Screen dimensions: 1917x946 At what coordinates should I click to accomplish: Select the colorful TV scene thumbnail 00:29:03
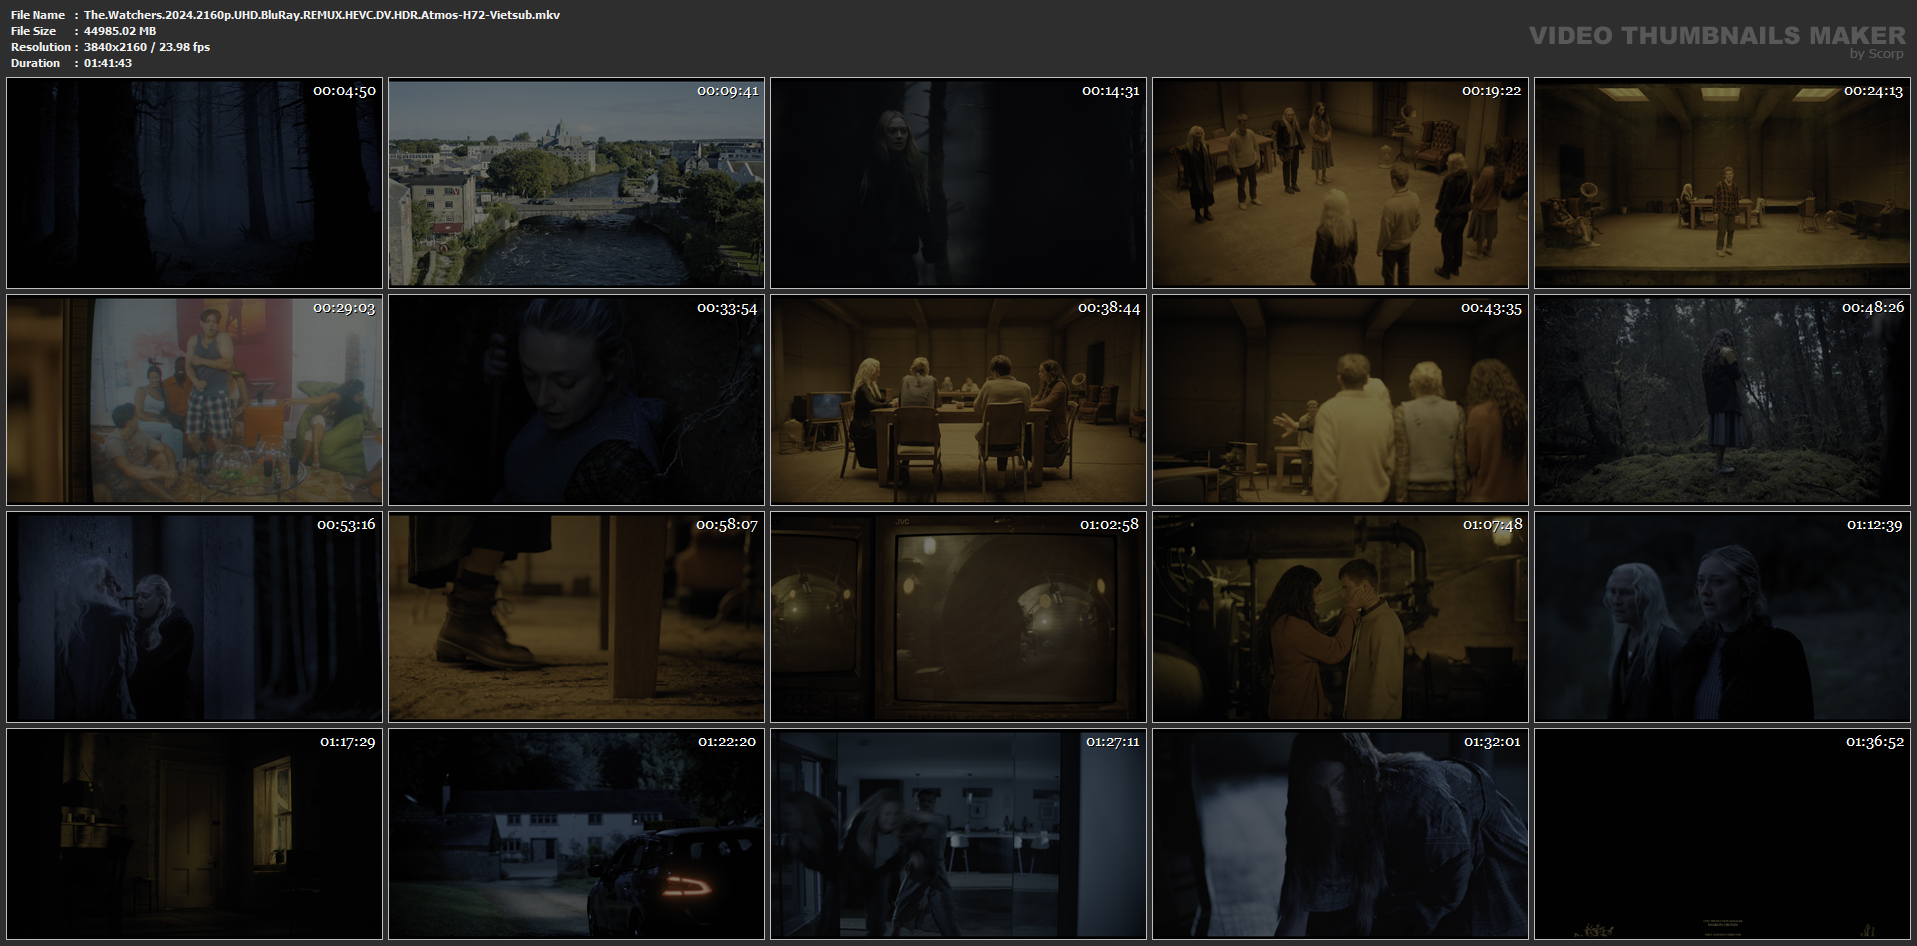[x=194, y=400]
